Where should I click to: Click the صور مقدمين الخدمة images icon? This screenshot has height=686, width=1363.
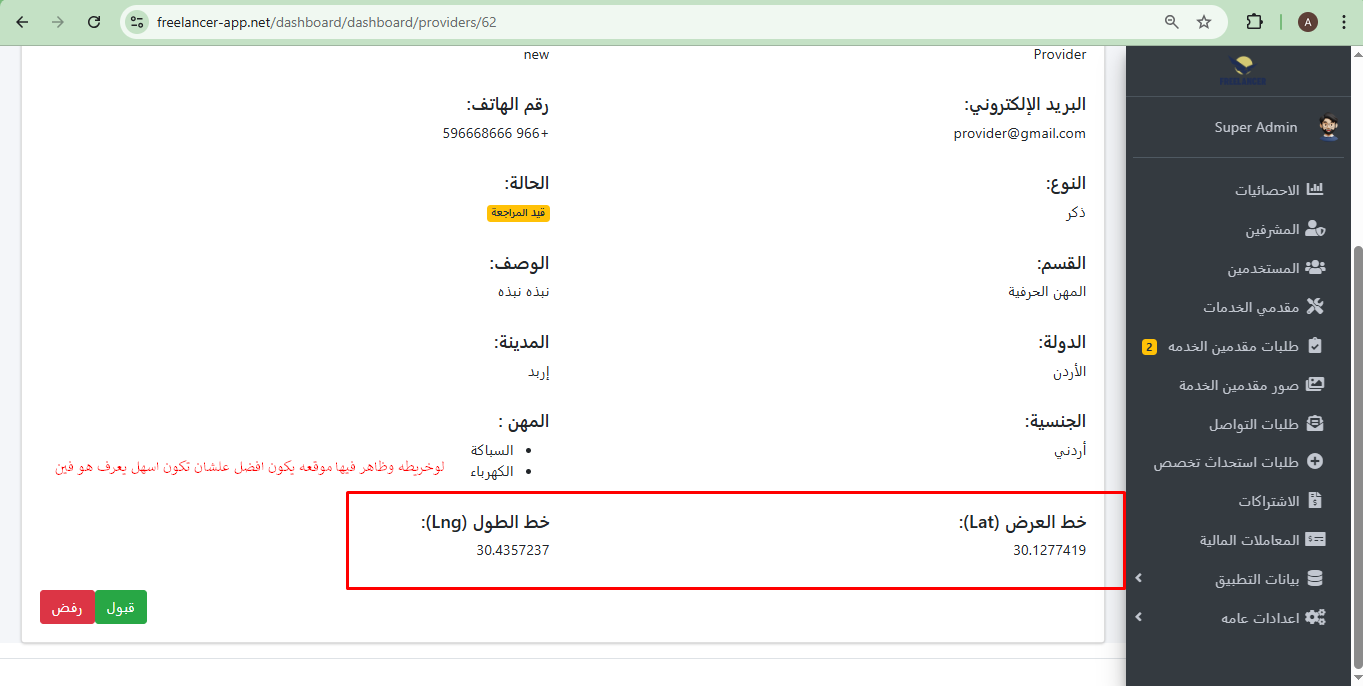point(1315,385)
